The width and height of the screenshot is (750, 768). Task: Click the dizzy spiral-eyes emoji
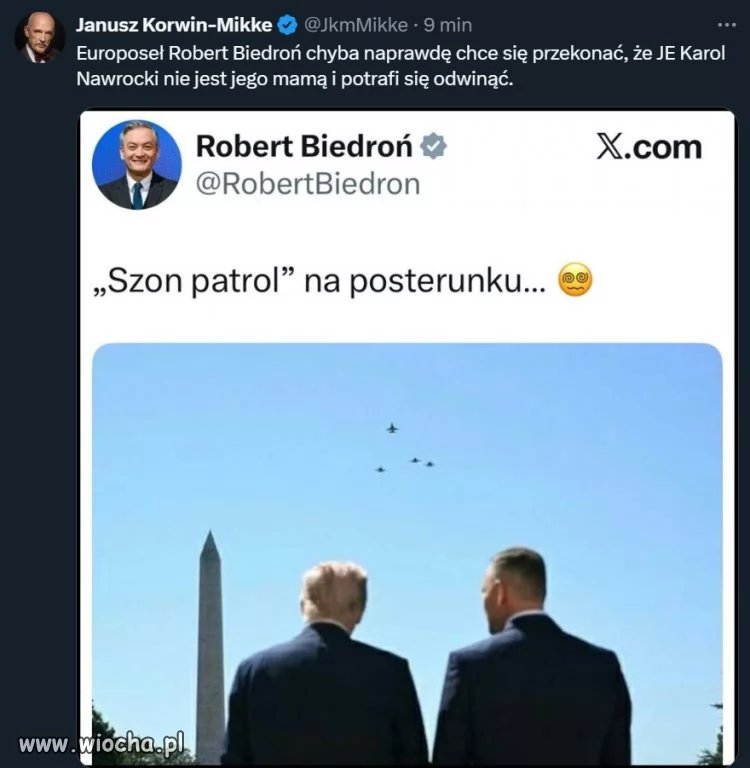tap(575, 281)
